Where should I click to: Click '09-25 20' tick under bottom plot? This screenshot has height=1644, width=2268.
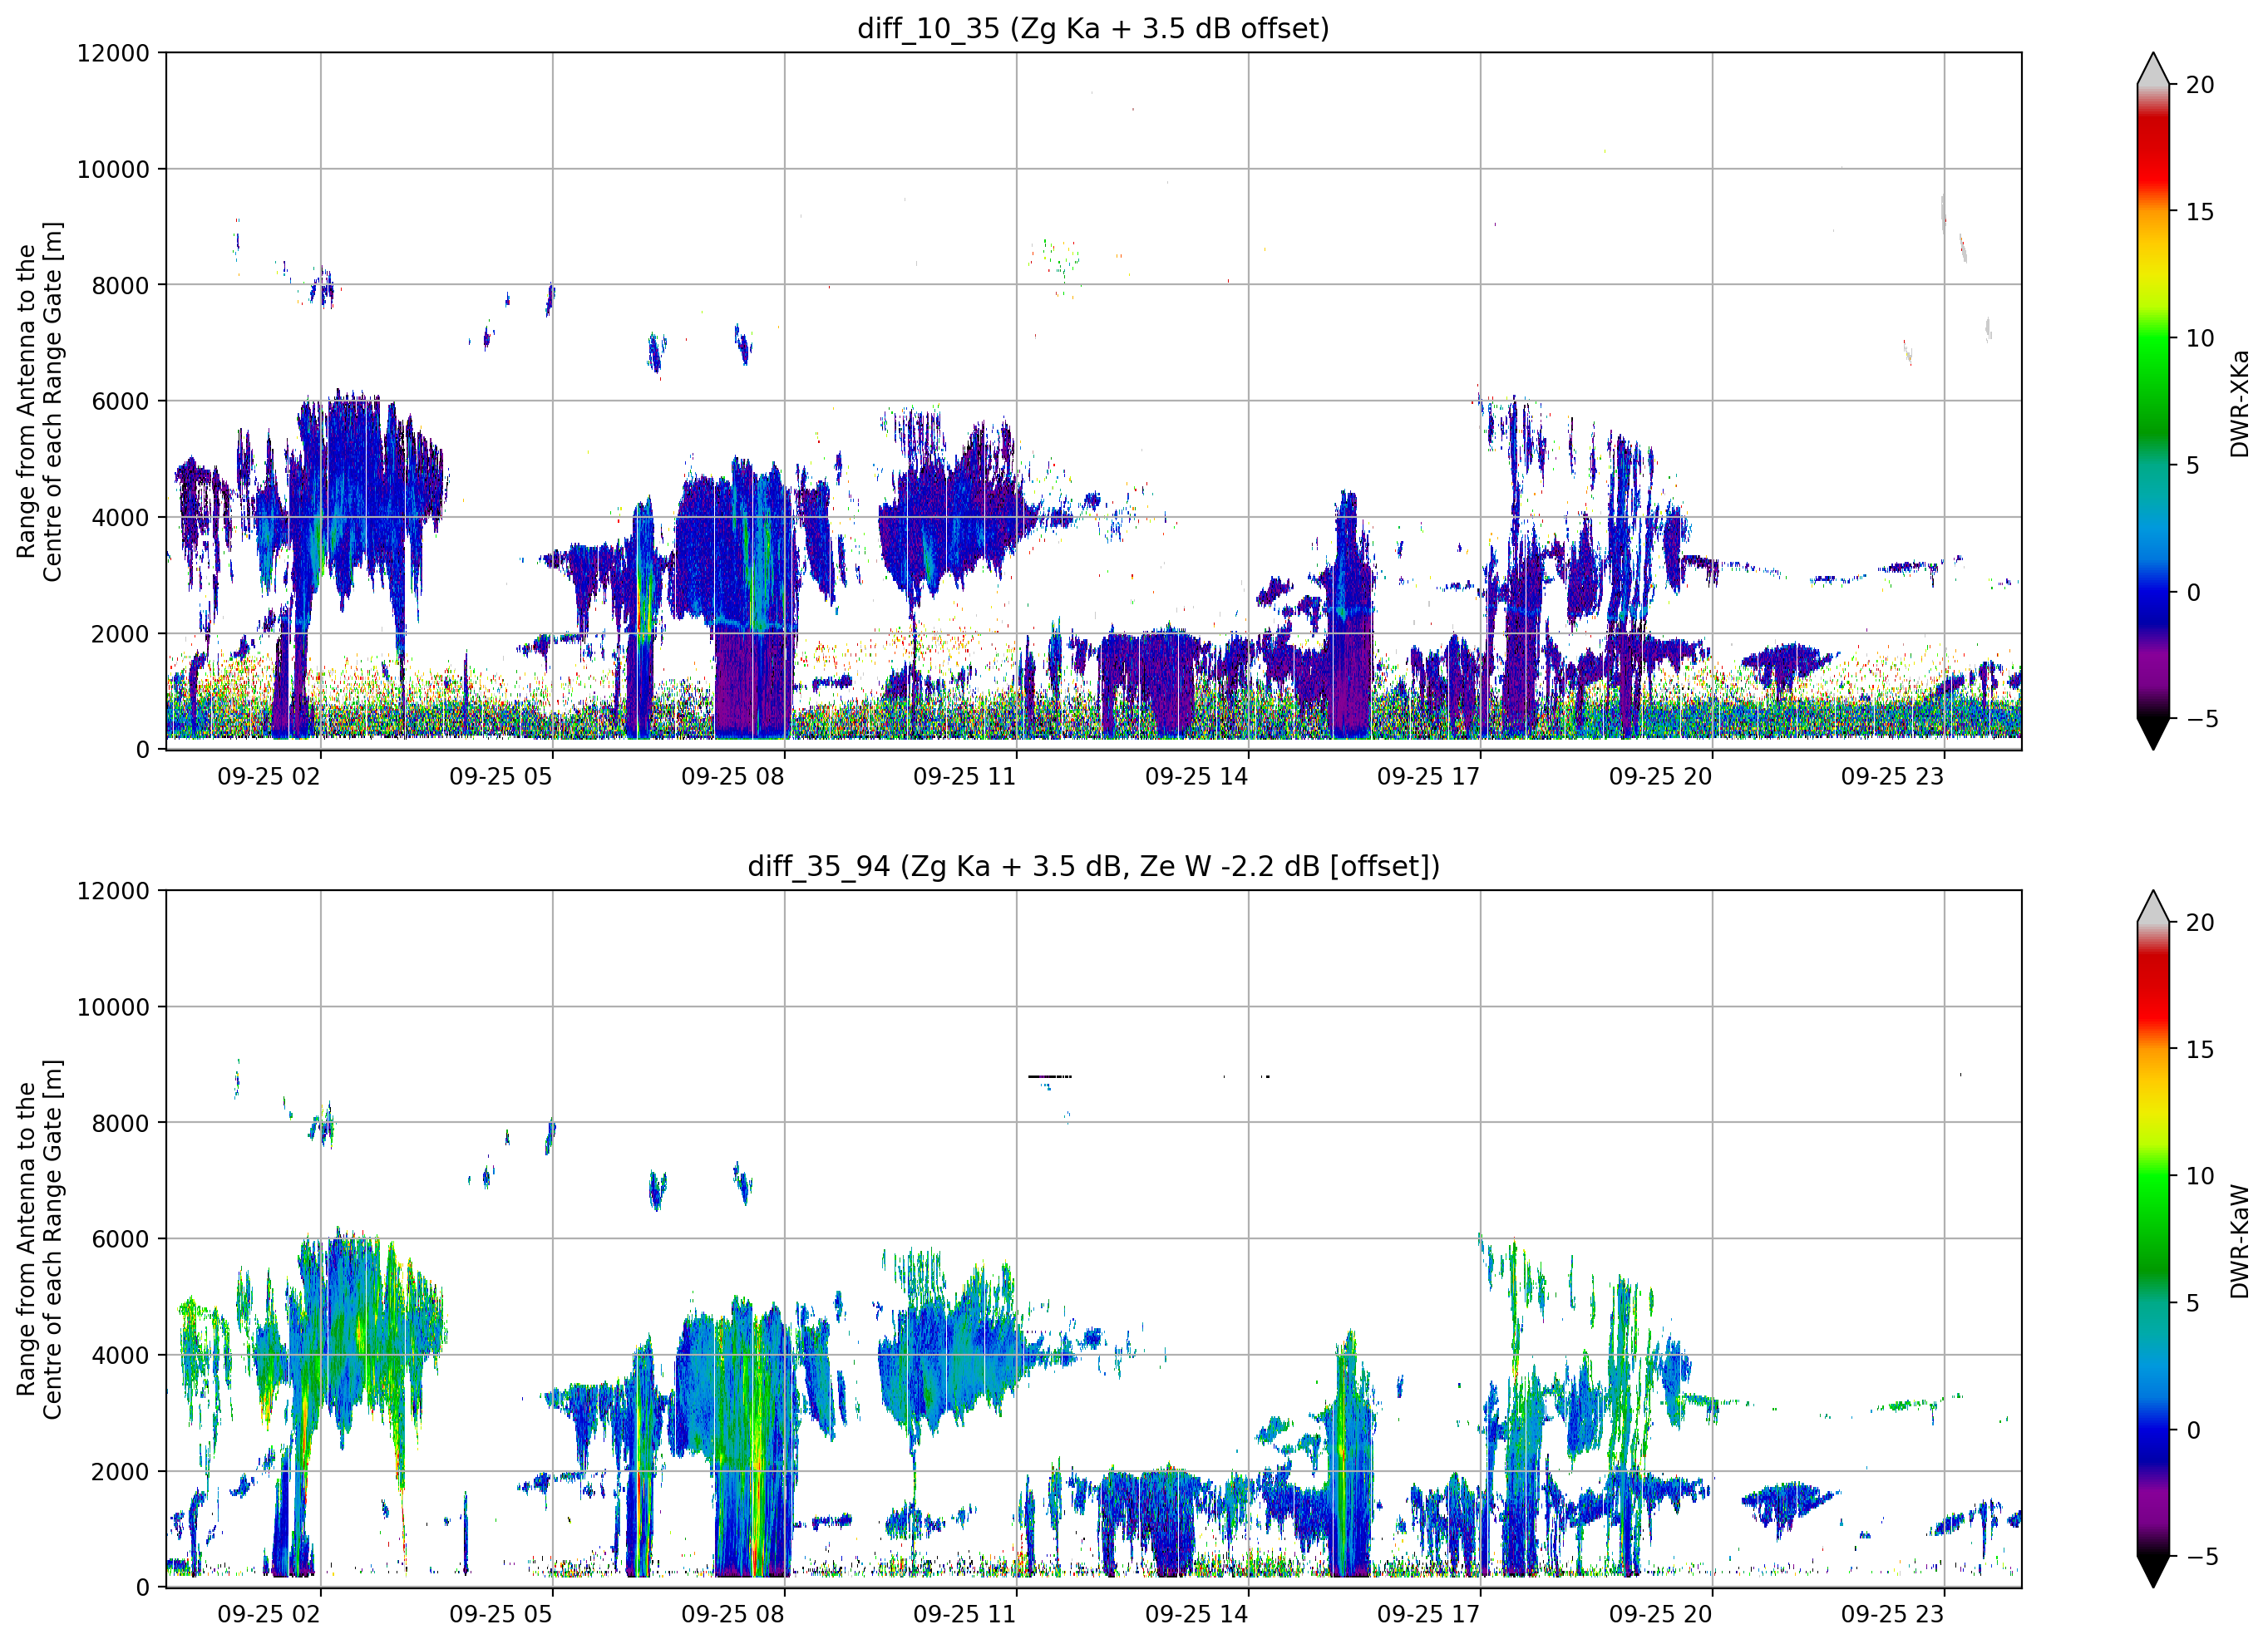(x=1661, y=1615)
